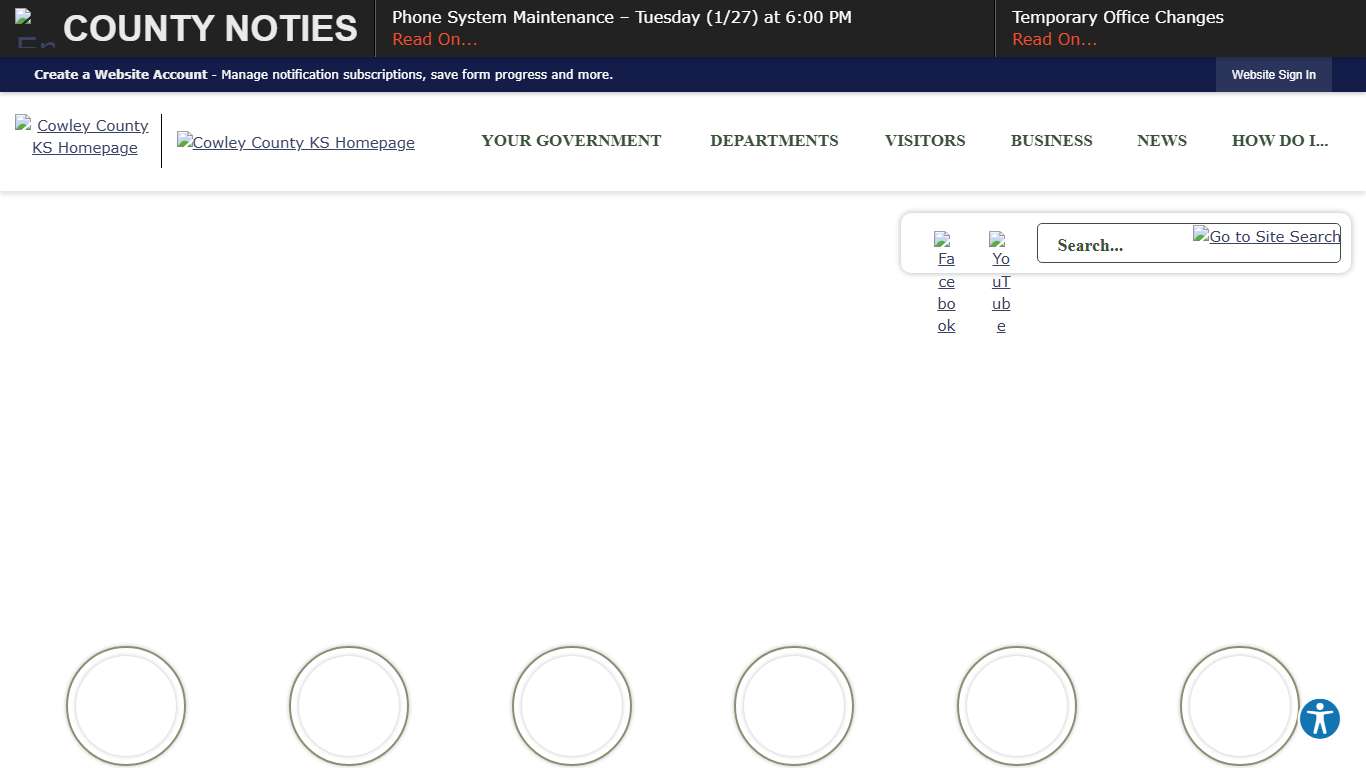Open the blue accessibility widget

click(x=1319, y=718)
